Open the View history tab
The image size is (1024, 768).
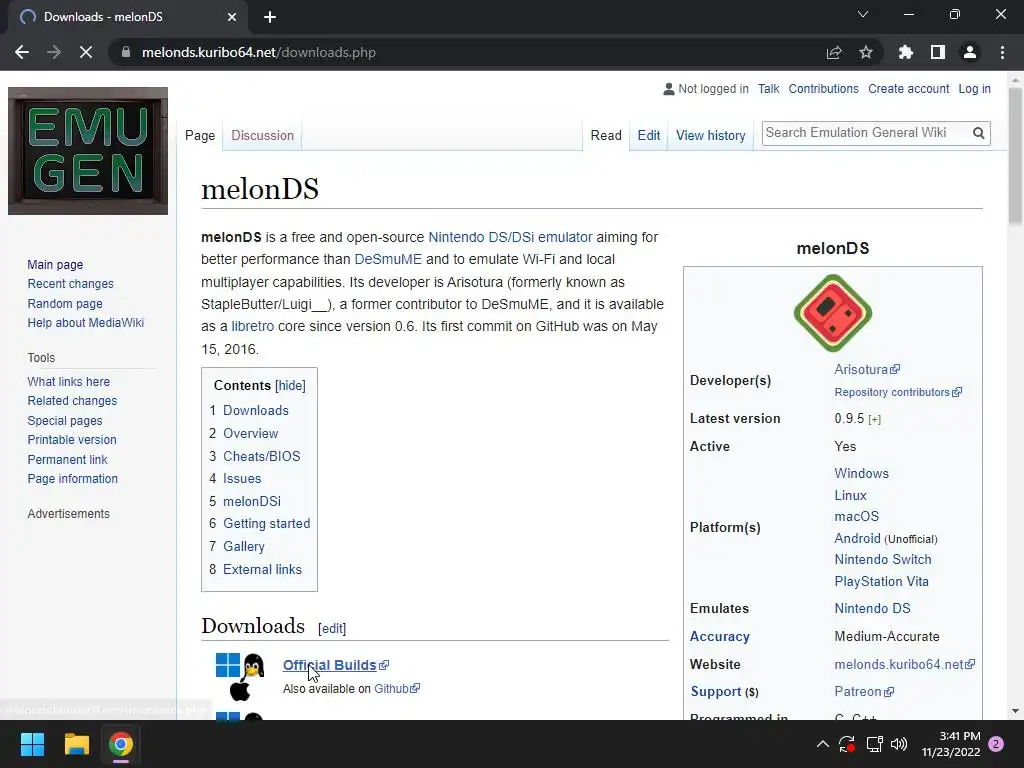711,135
